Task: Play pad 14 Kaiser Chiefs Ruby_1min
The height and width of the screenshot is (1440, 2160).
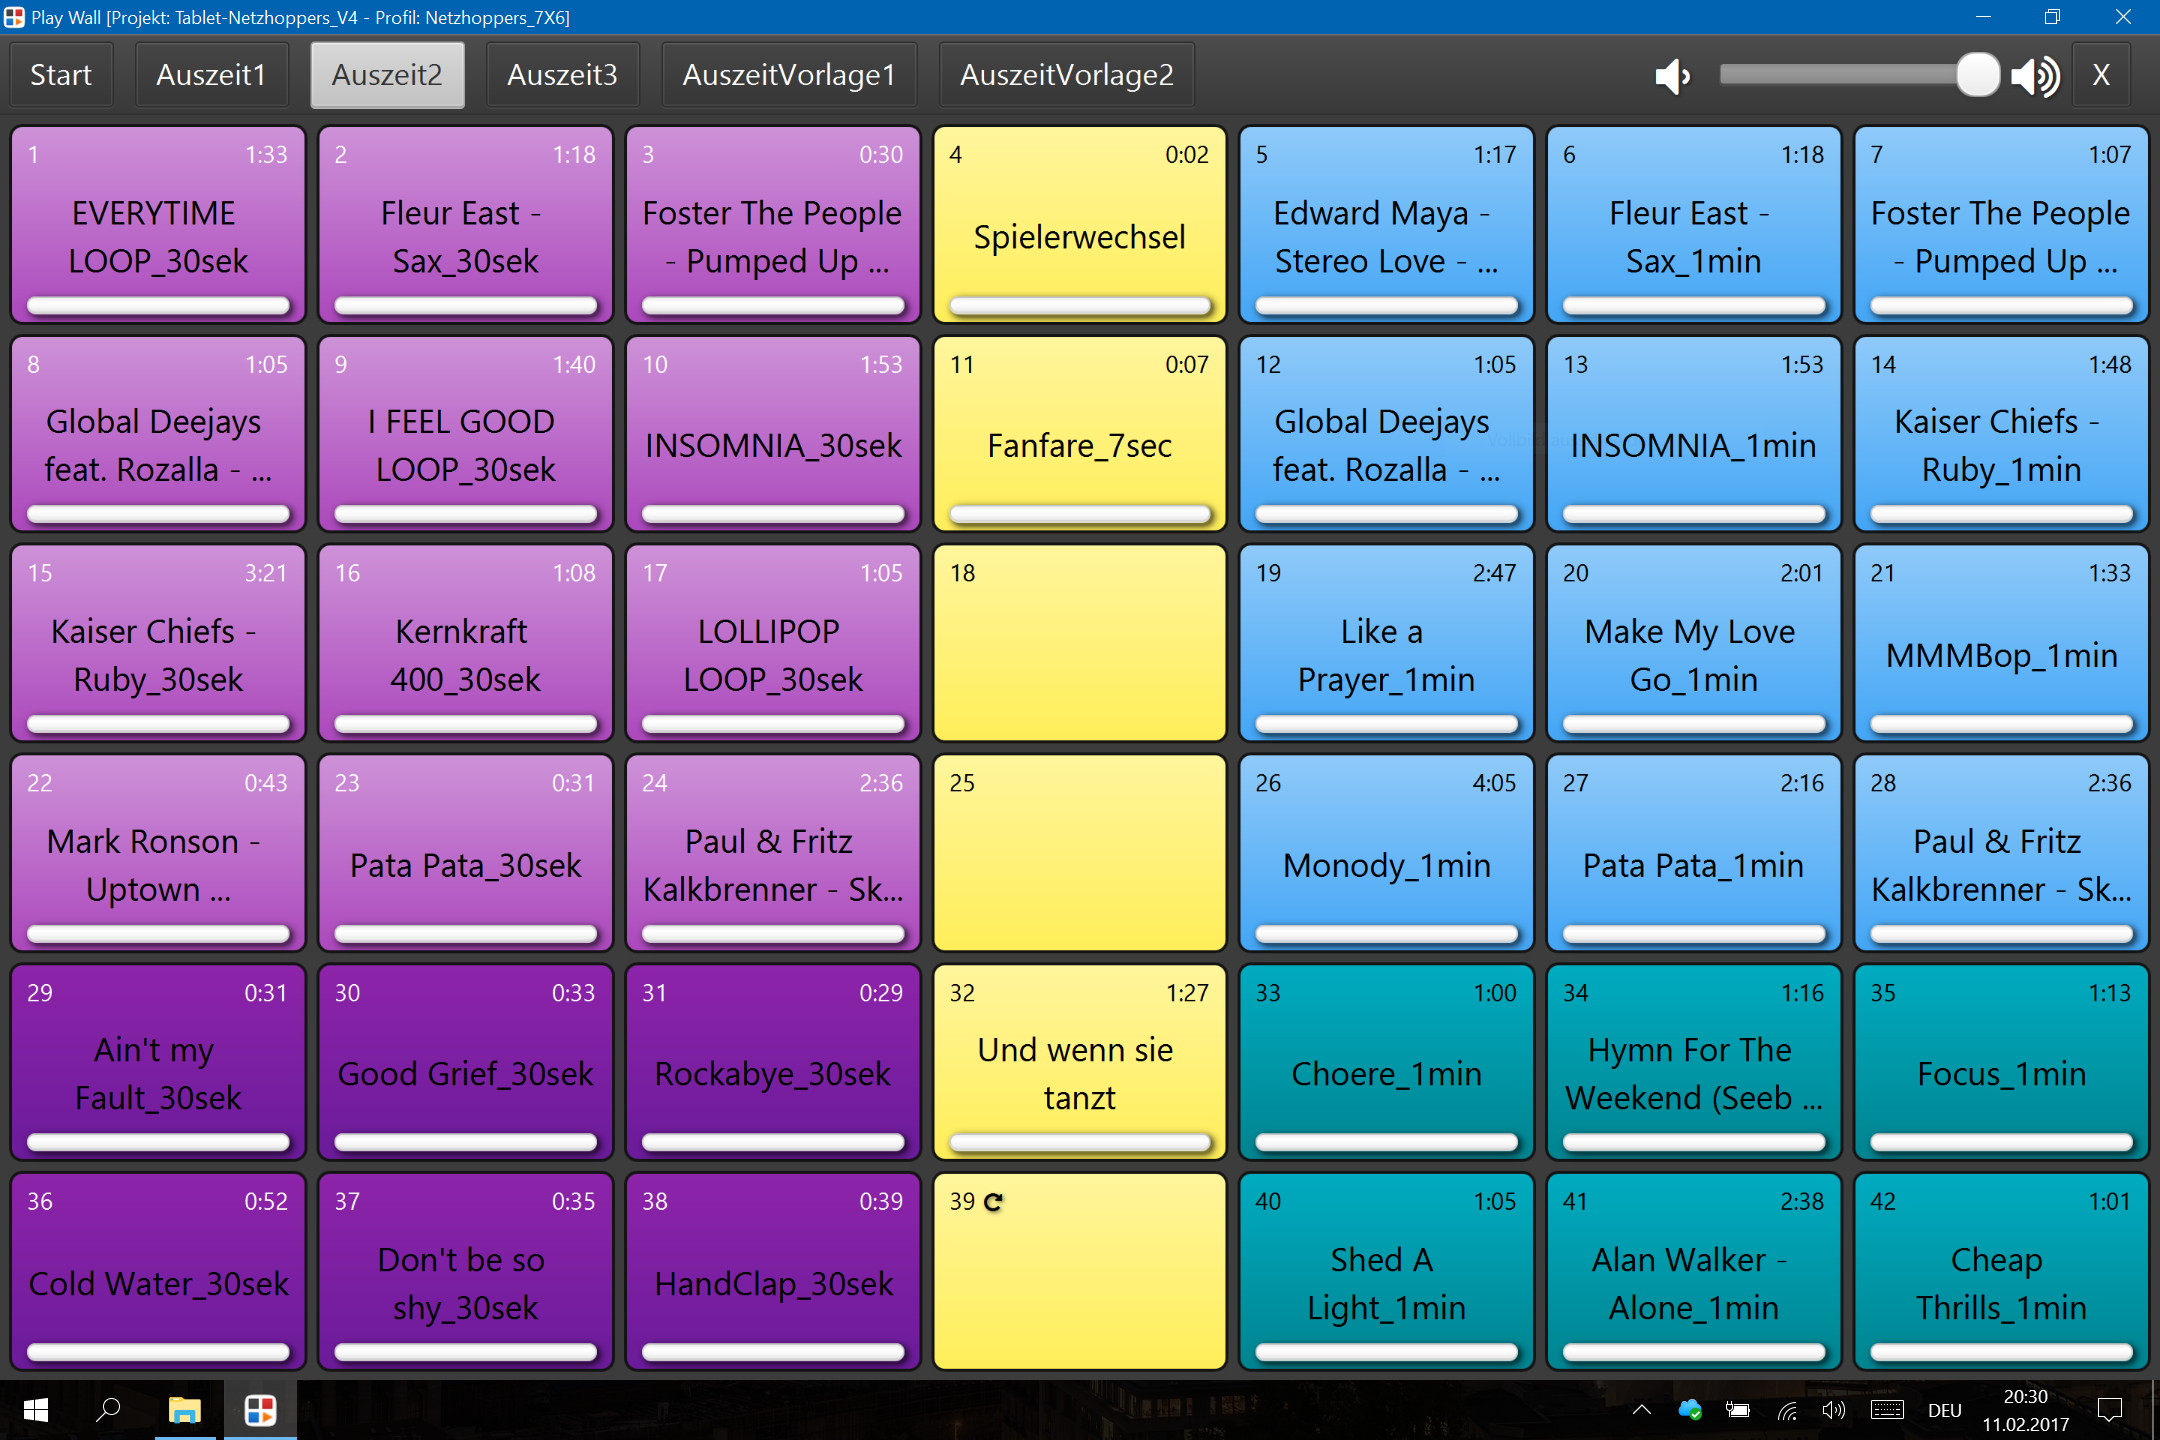Action: coord(2001,434)
